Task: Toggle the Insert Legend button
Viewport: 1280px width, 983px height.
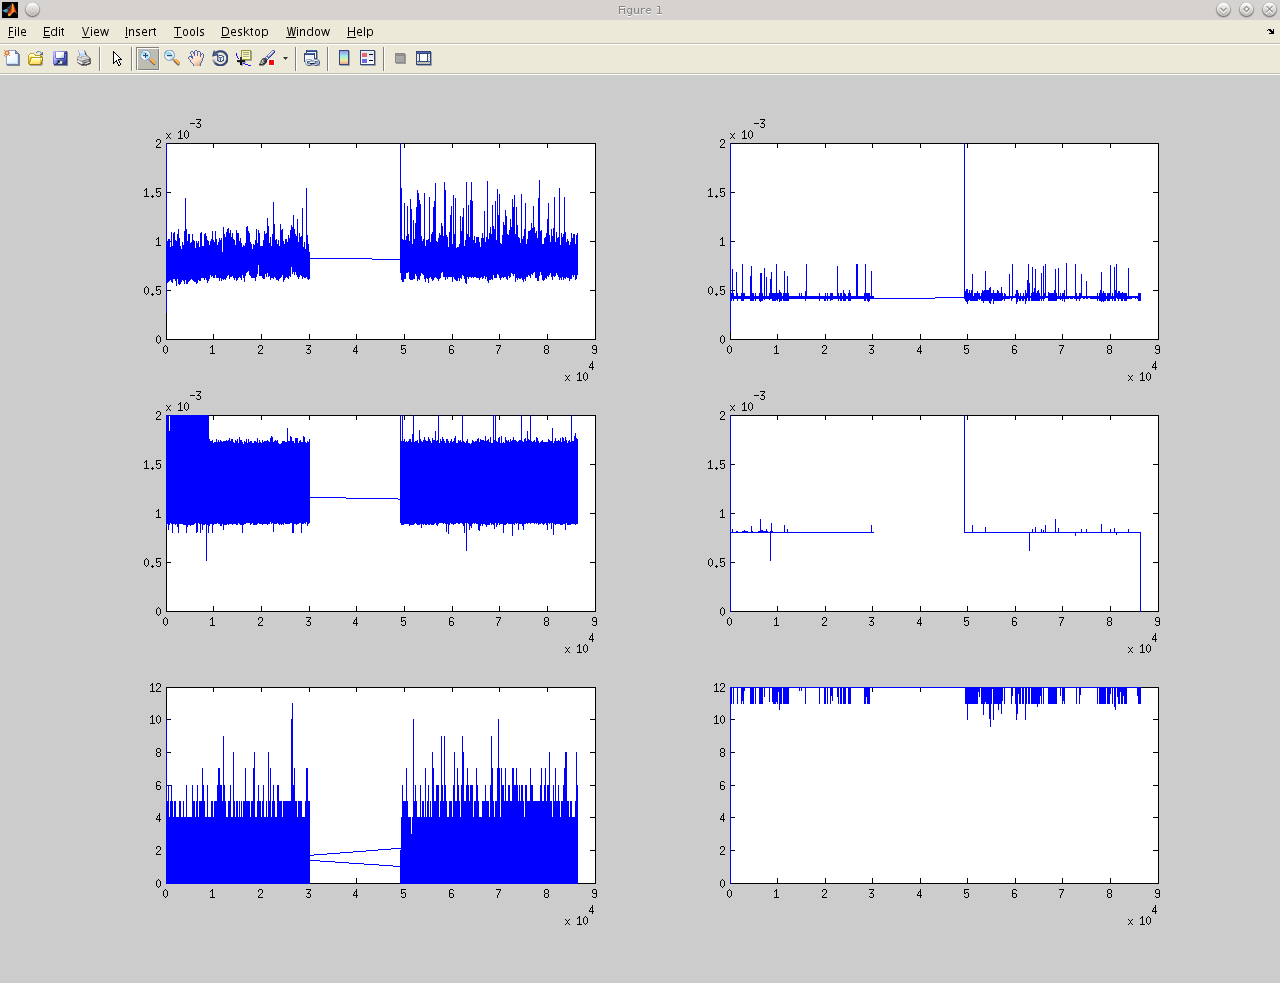Action: point(368,59)
